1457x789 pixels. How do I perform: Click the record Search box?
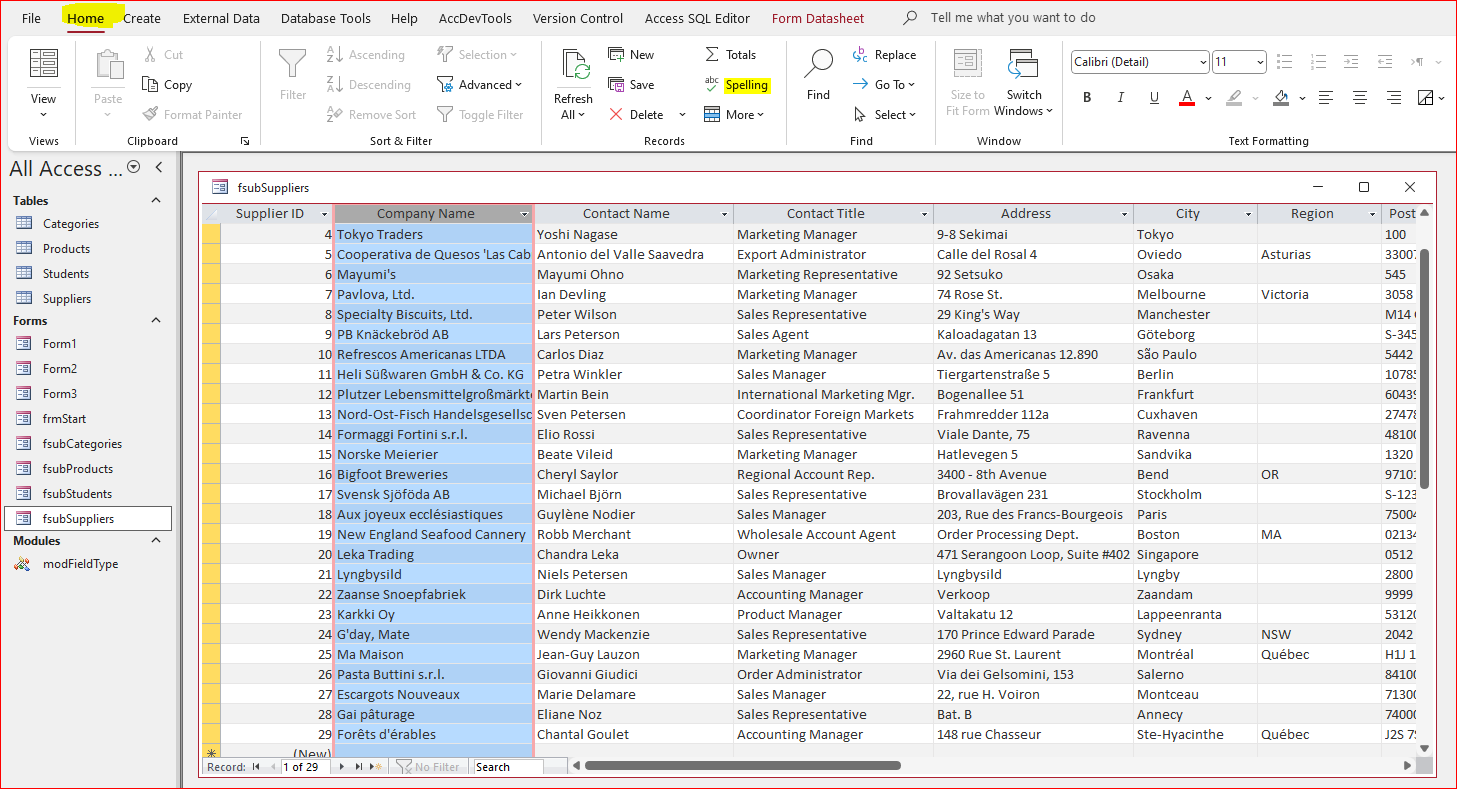508,767
